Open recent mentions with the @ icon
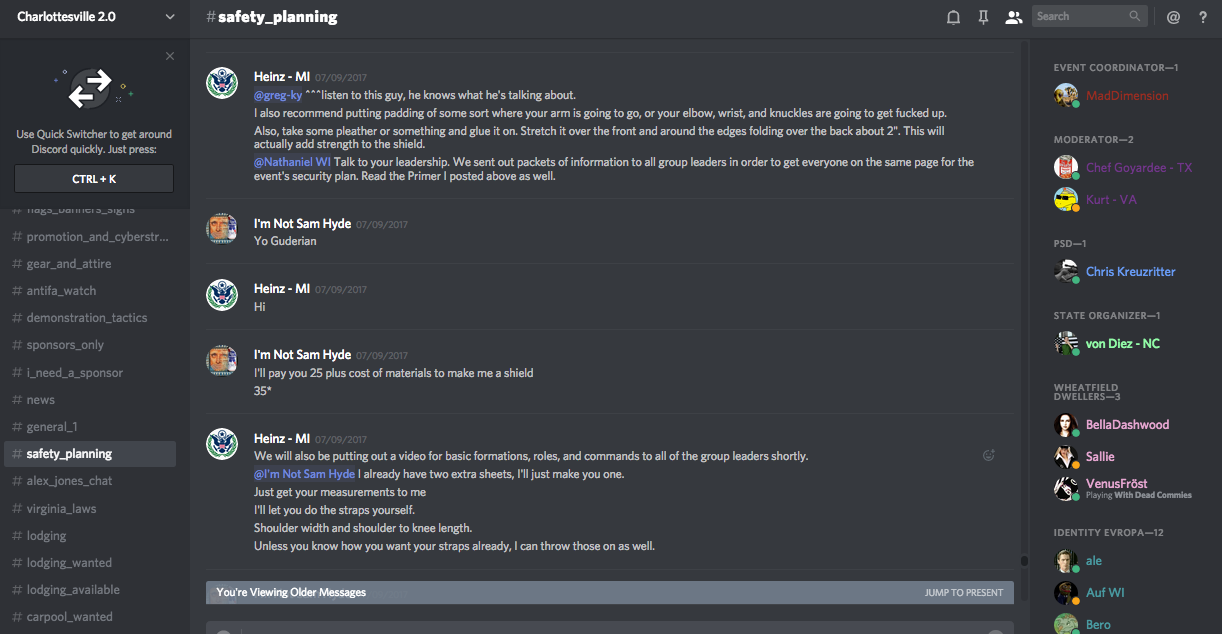Image resolution: width=1222 pixels, height=634 pixels. (x=1173, y=17)
